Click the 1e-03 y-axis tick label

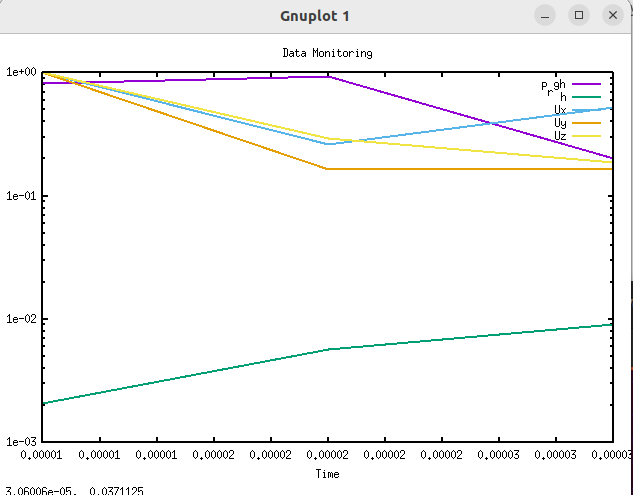(21, 442)
